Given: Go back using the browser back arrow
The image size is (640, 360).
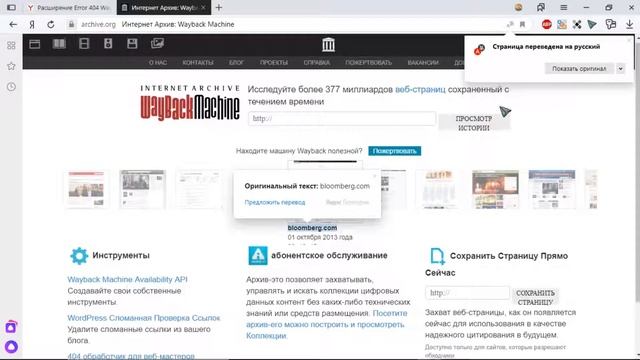Looking at the screenshot, I should pos(13,24).
